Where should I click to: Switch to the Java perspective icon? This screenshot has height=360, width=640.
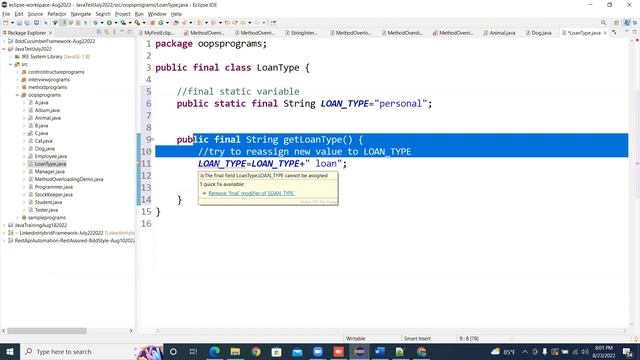(x=627, y=23)
